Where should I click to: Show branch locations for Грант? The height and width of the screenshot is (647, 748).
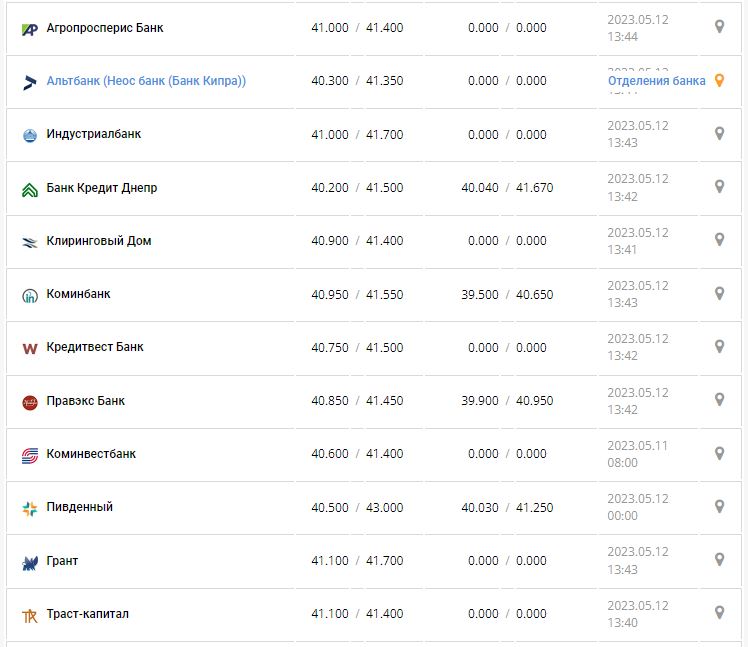click(x=719, y=559)
